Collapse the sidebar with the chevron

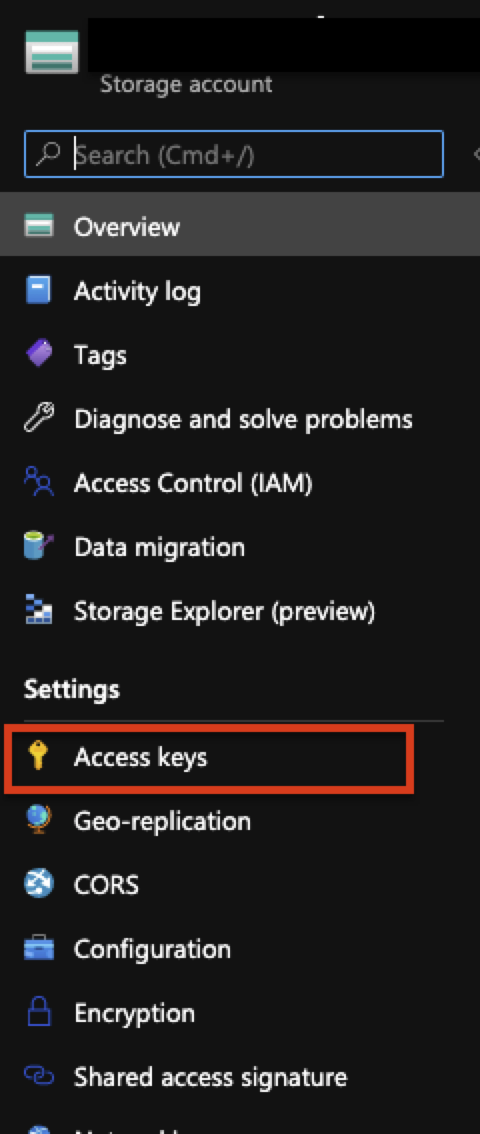pos(476,154)
